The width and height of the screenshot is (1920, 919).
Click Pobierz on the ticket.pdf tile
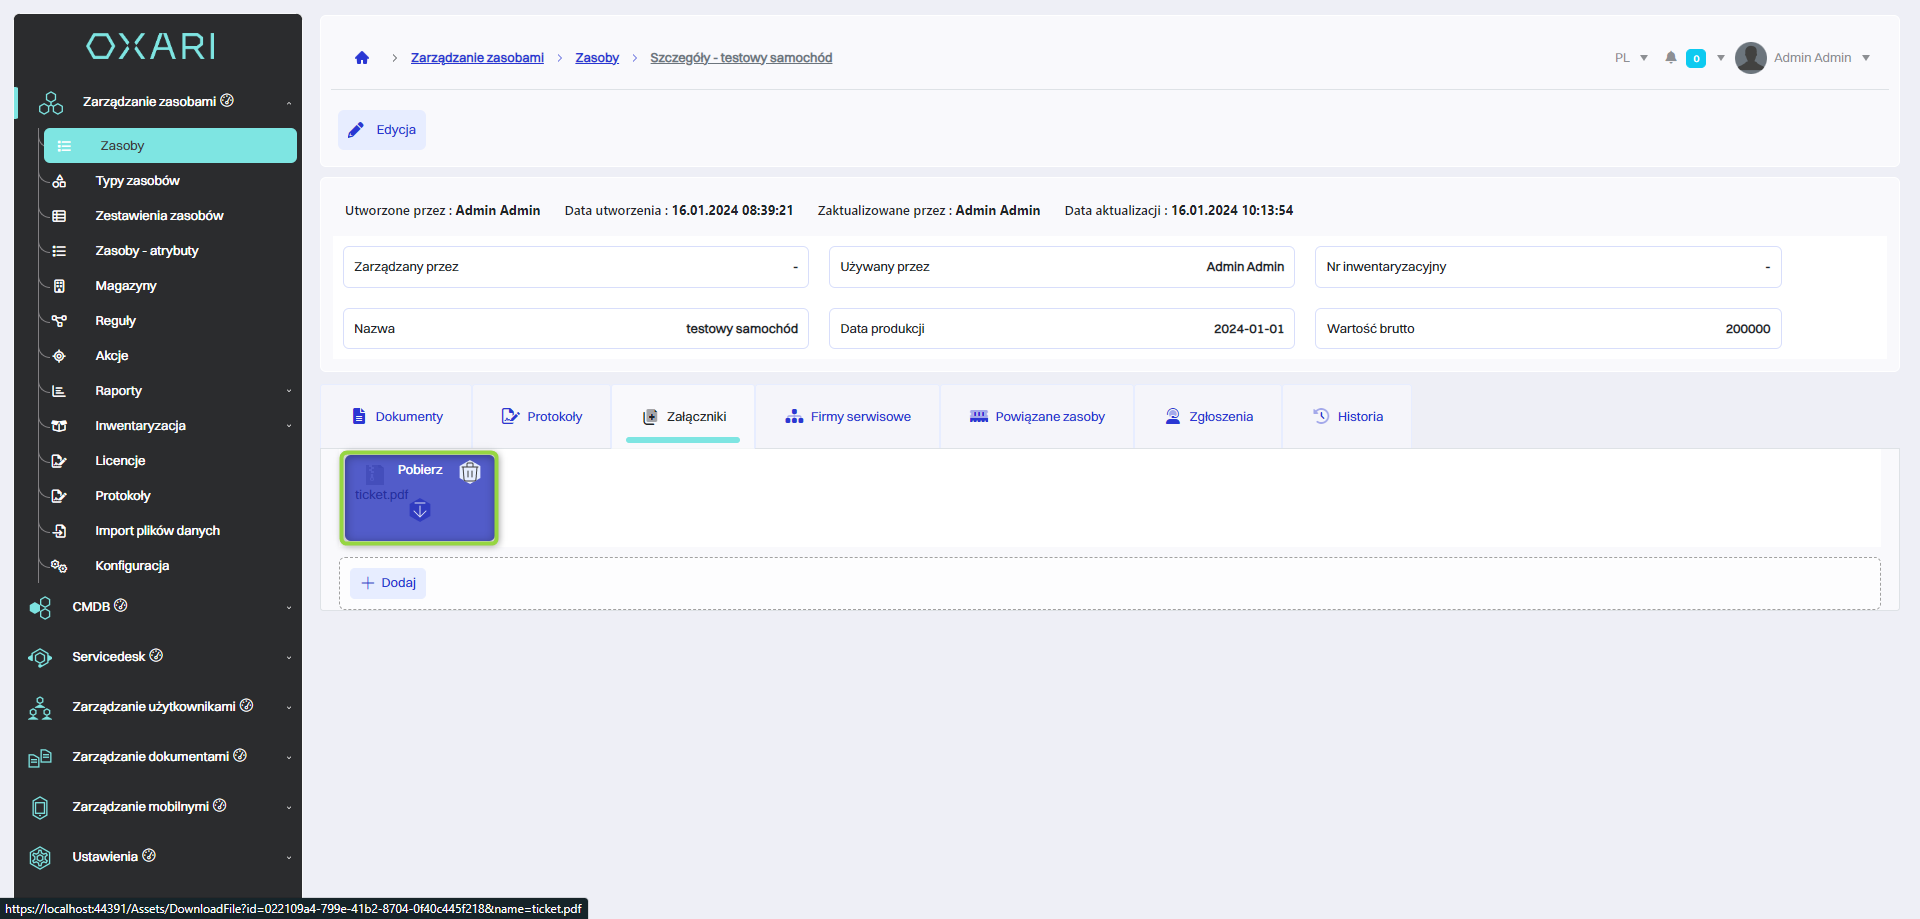coord(420,470)
